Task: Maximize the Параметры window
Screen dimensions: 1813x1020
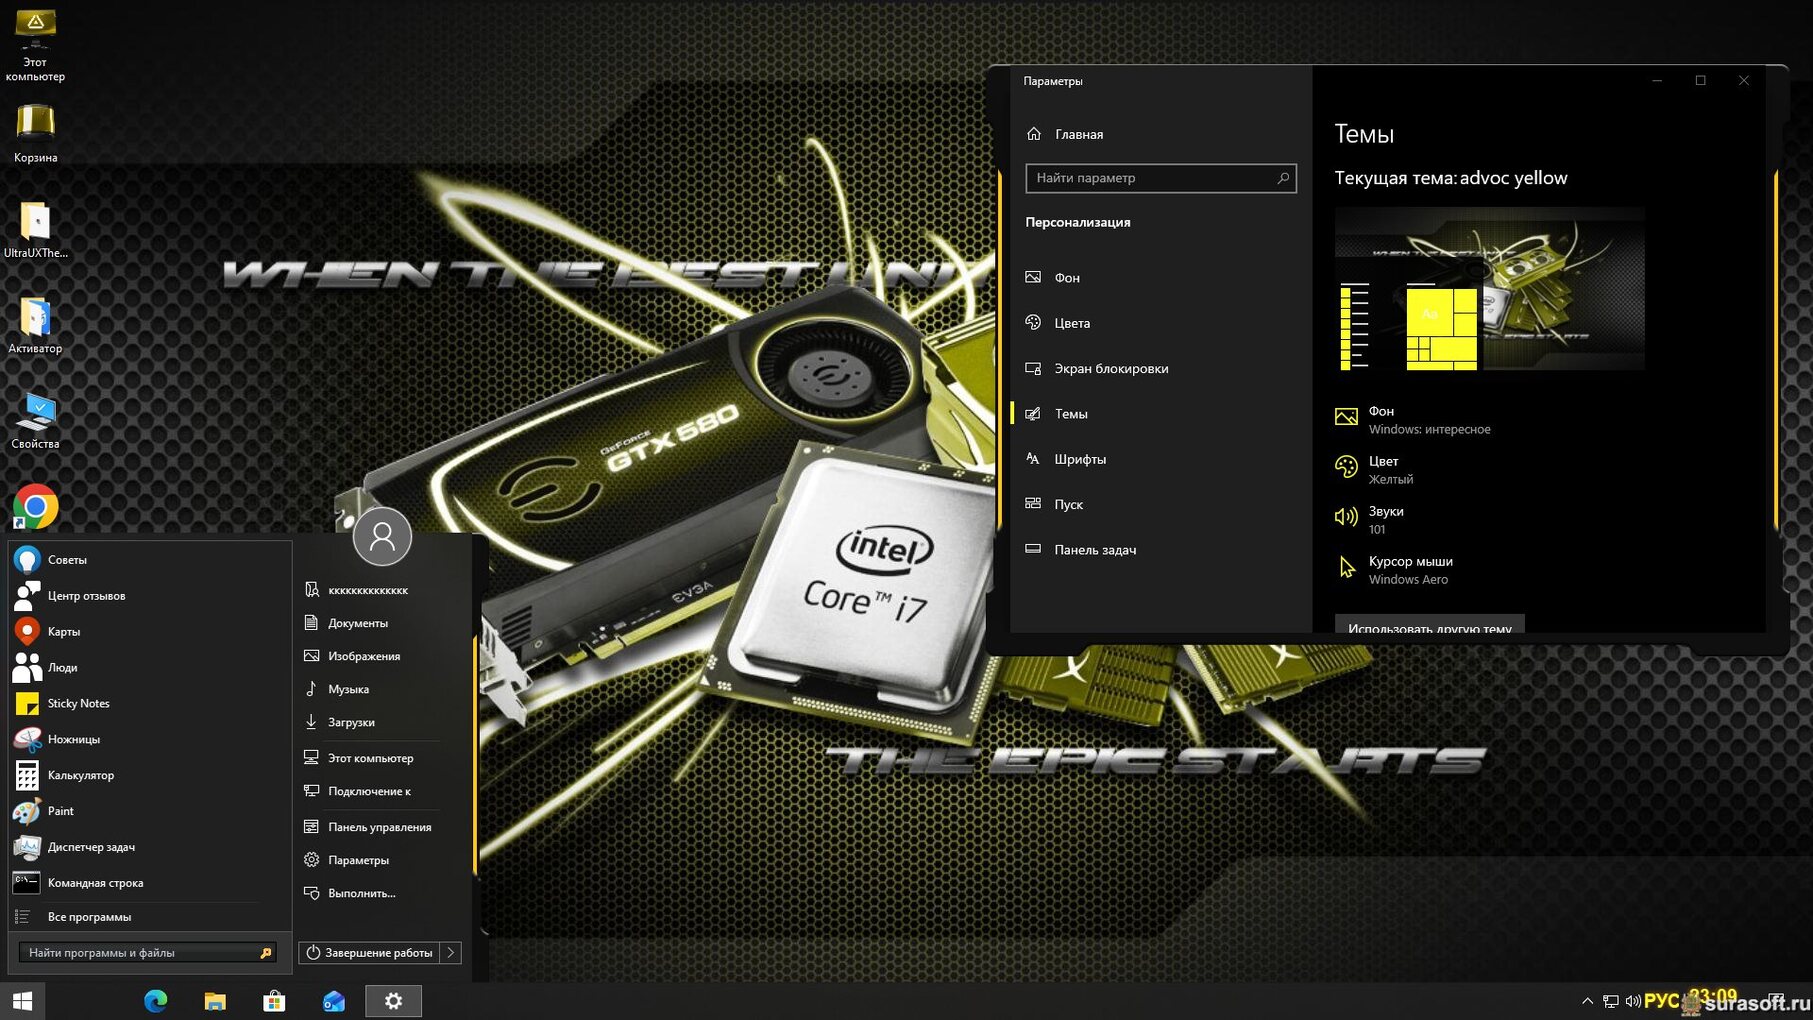Action: [x=1700, y=81]
